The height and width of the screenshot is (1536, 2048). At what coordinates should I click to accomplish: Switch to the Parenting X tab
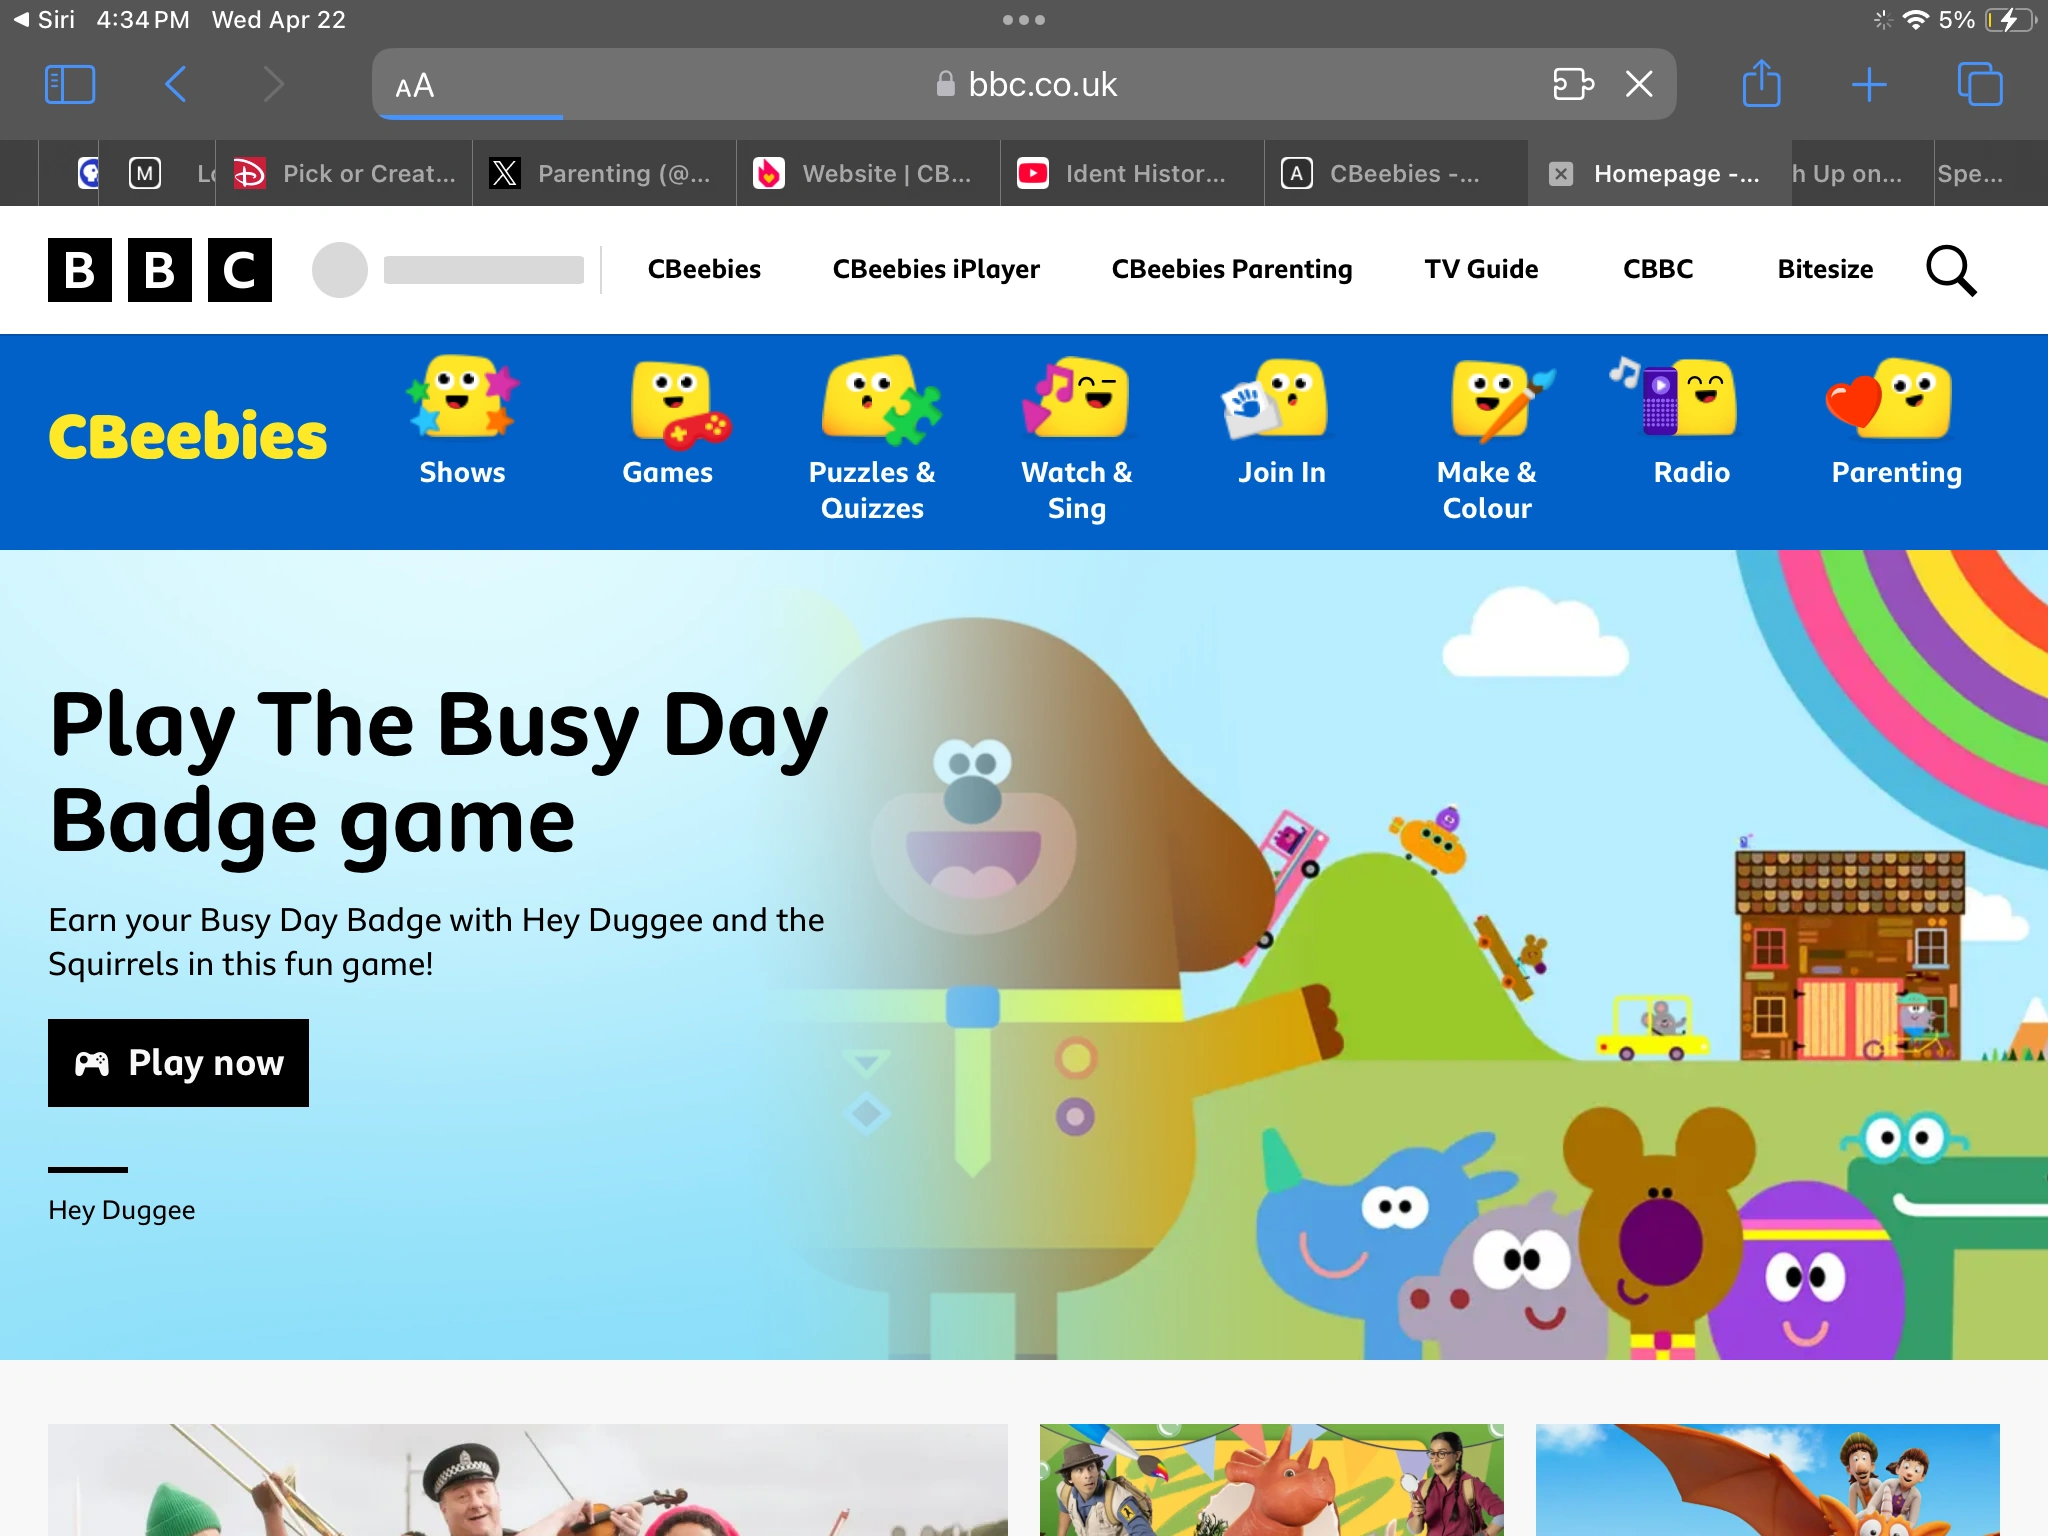point(605,174)
